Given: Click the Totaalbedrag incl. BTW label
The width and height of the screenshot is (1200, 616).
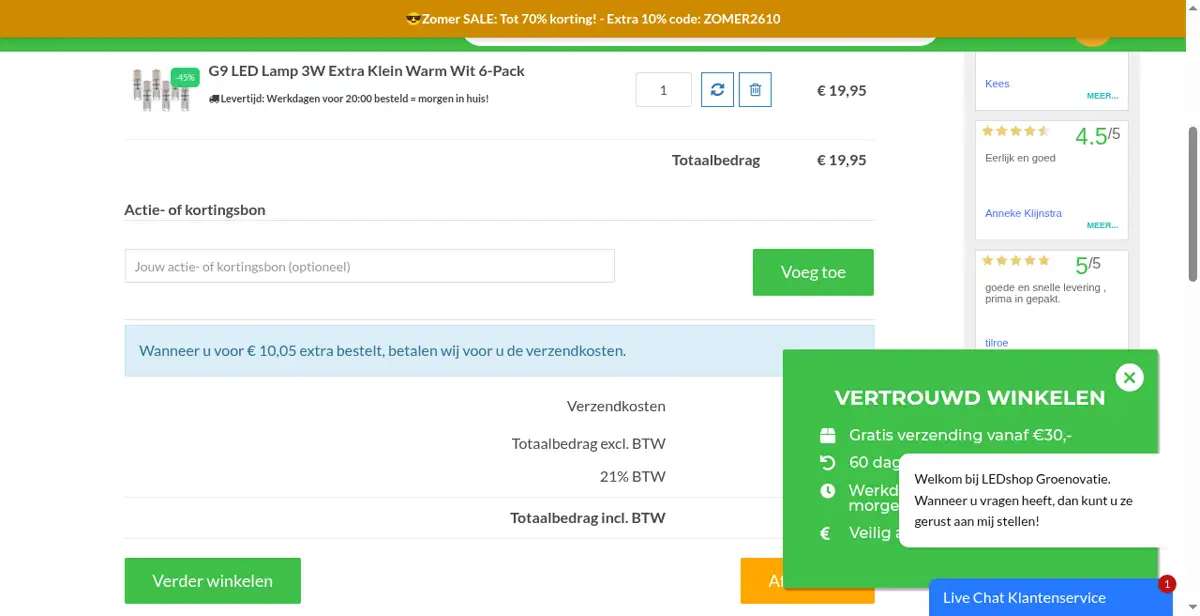Looking at the screenshot, I should point(588,518).
